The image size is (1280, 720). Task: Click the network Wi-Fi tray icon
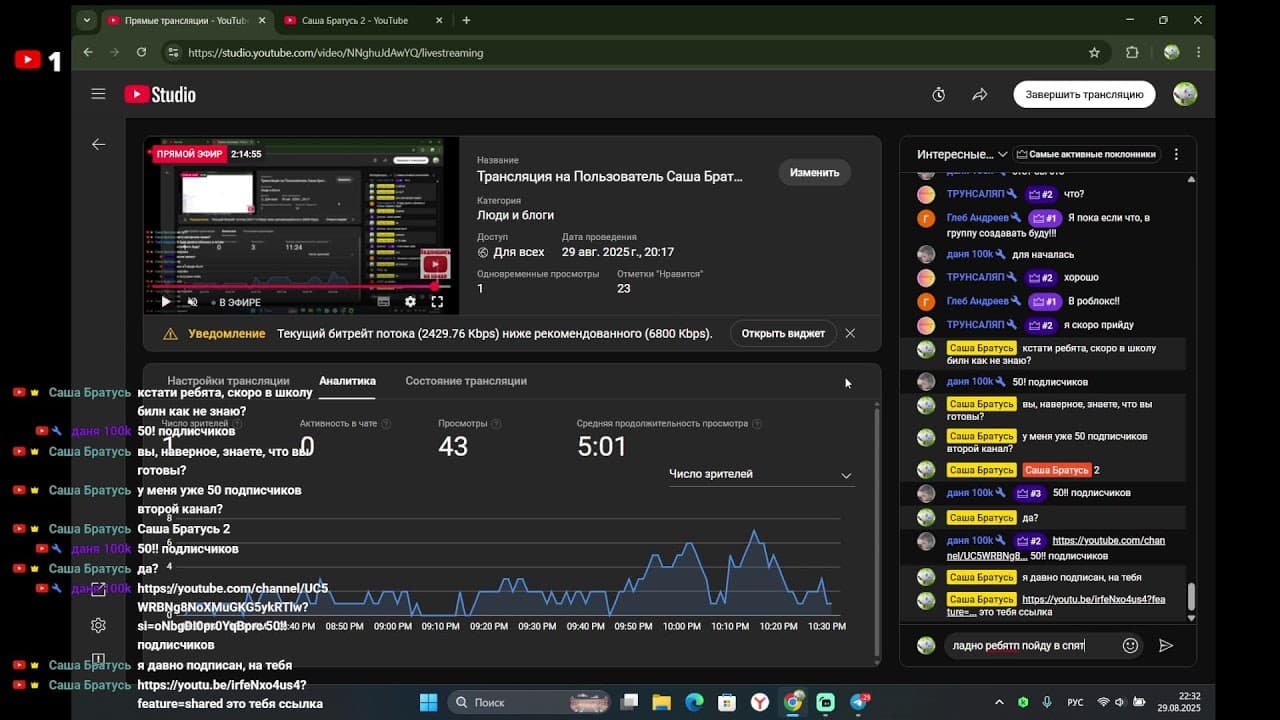(x=1103, y=702)
